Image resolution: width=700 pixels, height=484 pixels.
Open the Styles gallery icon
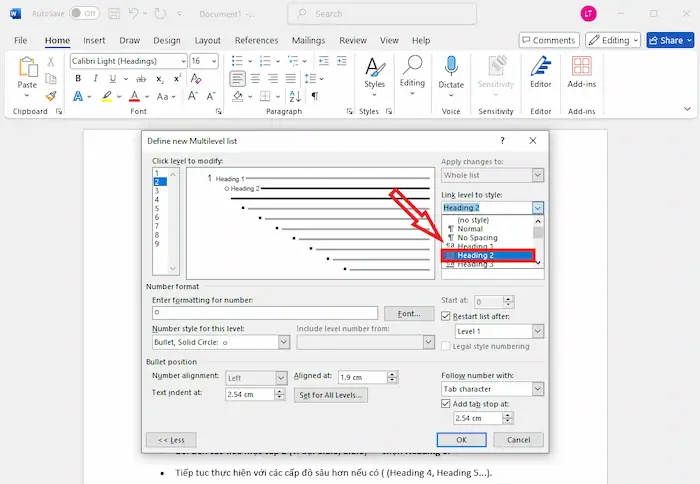pos(374,68)
